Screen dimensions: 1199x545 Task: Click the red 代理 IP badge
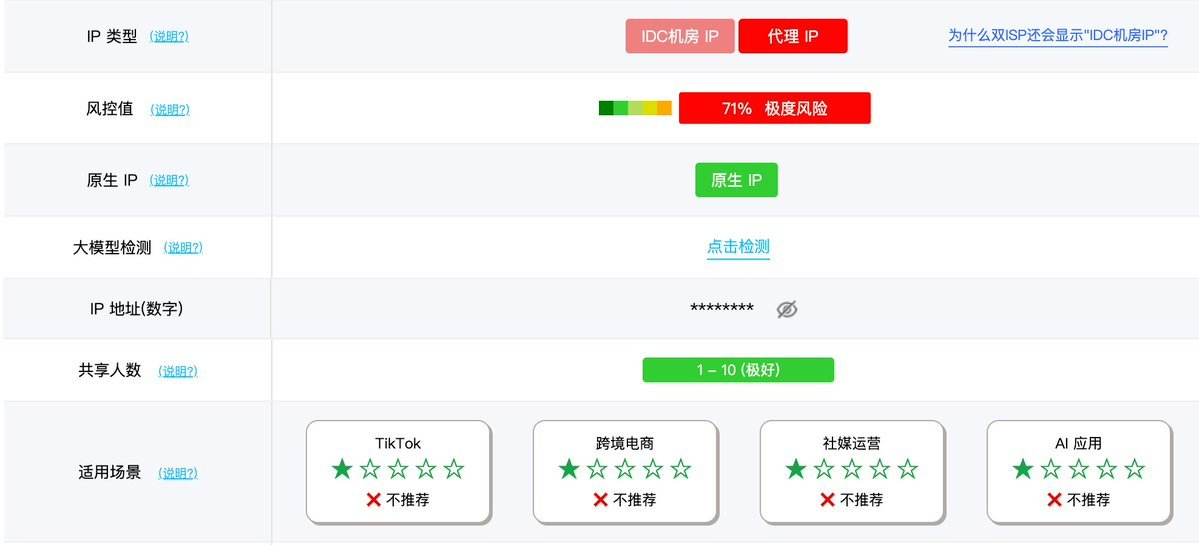[793, 36]
